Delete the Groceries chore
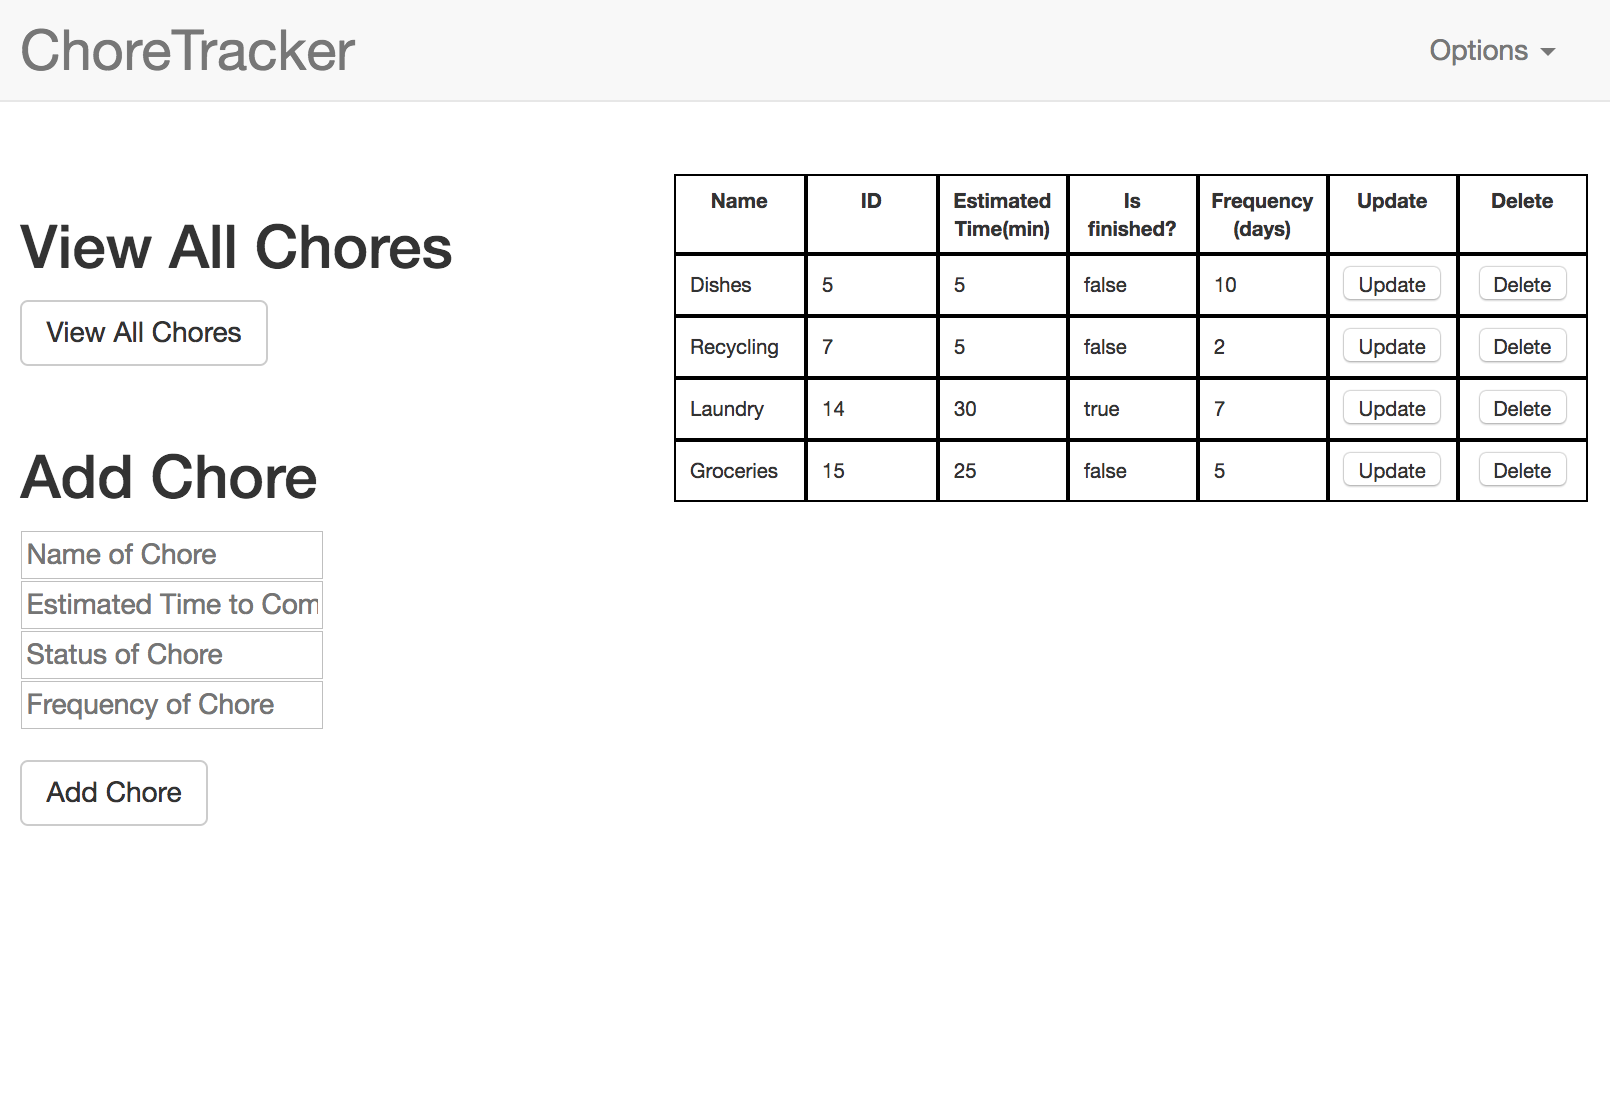The image size is (1610, 1102). (x=1522, y=471)
